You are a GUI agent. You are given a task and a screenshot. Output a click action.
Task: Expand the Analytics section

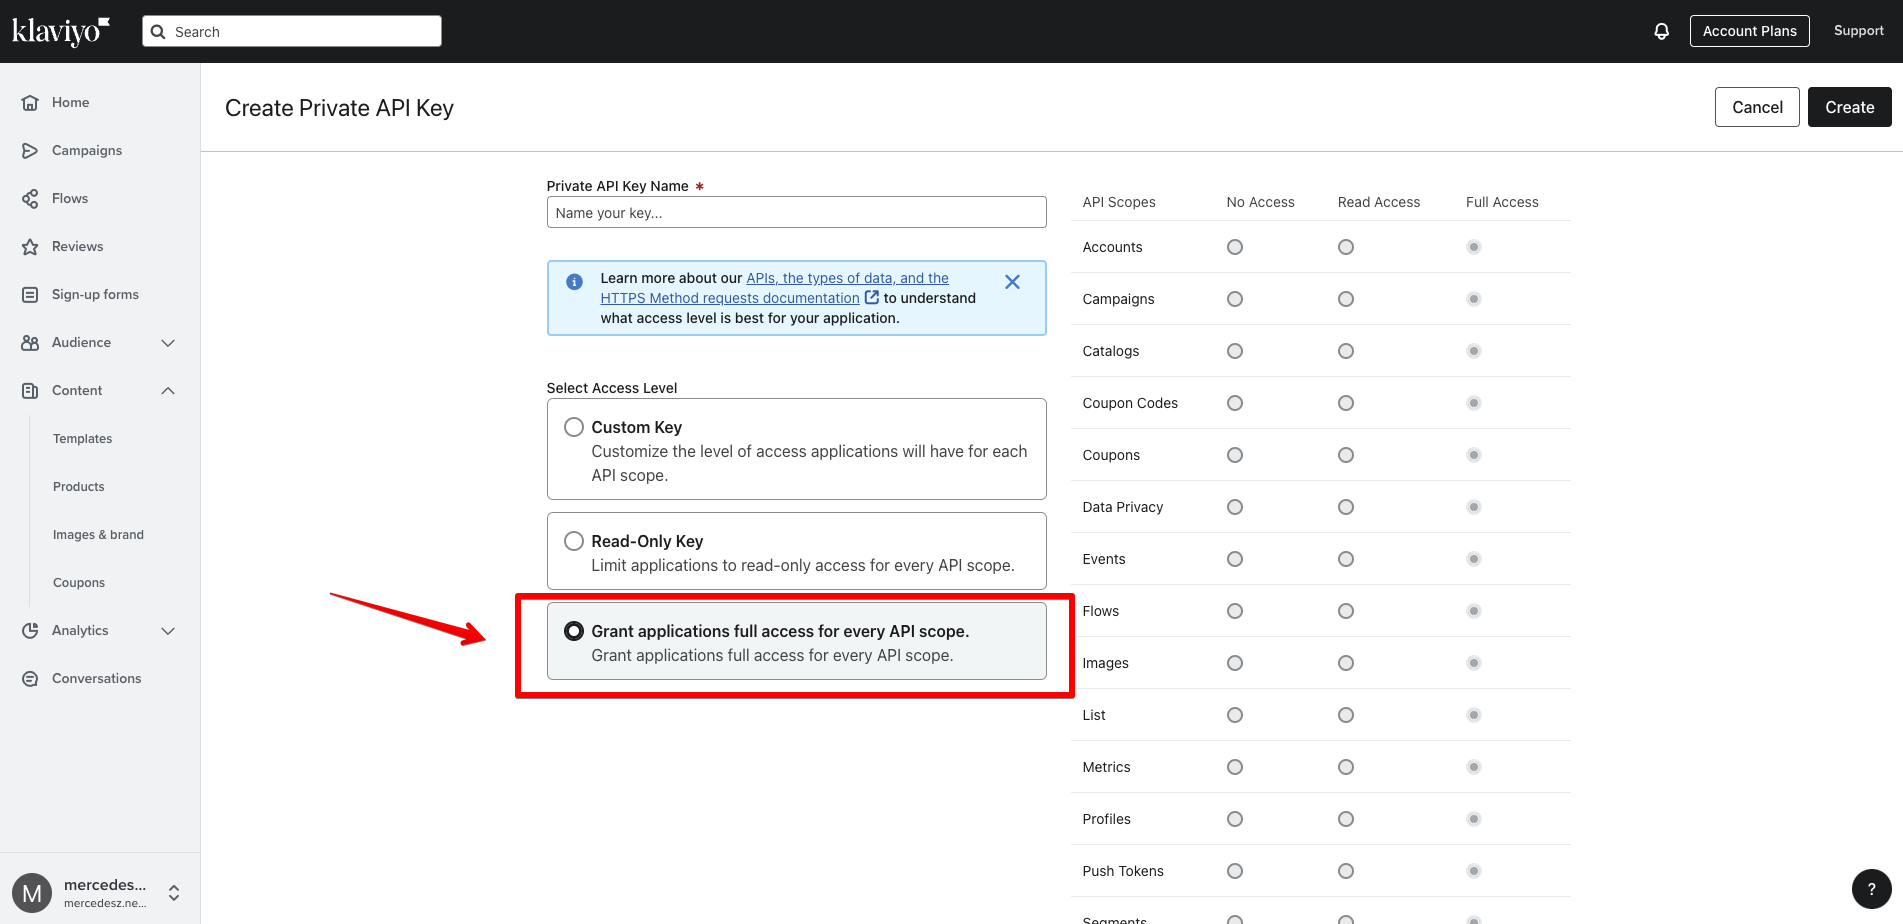click(167, 630)
